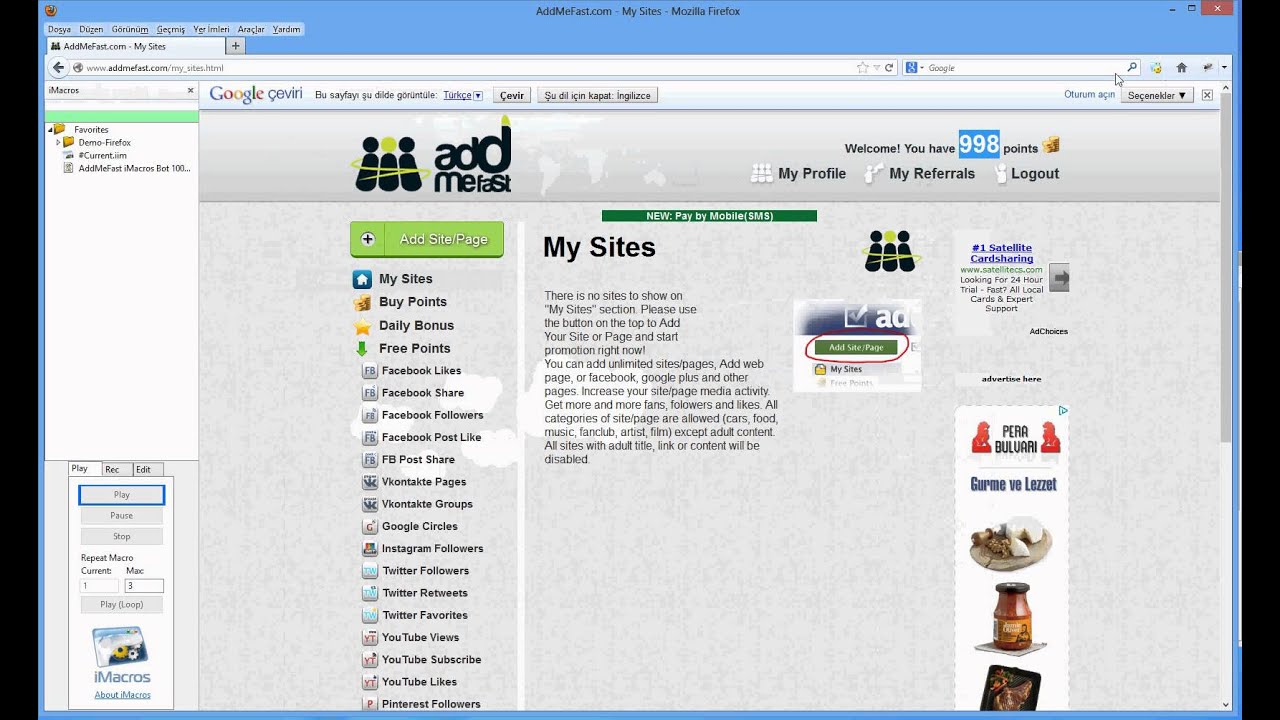Click the Current repeat count field
The height and width of the screenshot is (720, 1280).
[99, 586]
